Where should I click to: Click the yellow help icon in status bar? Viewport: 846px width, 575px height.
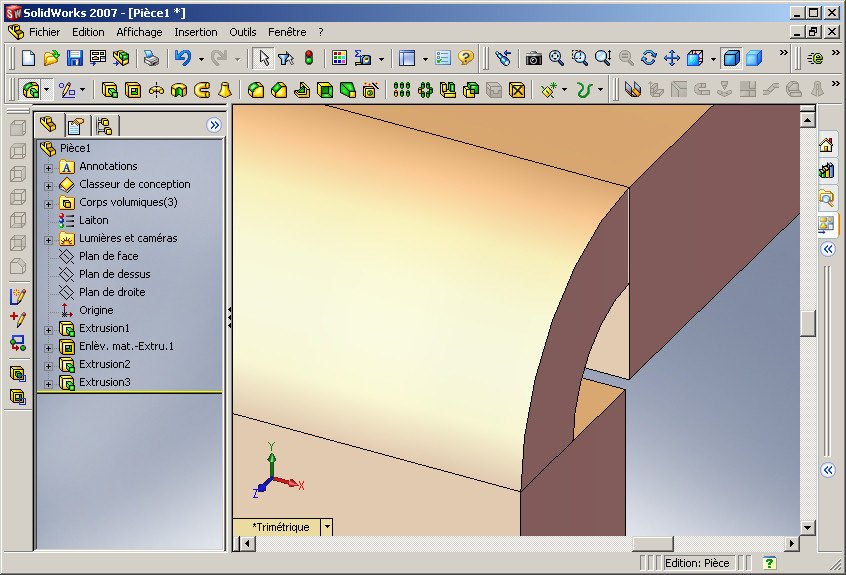[769, 563]
